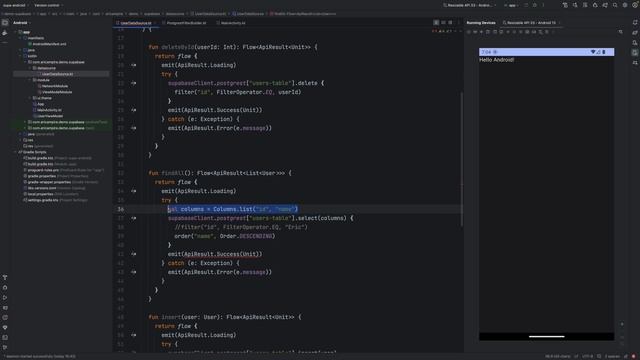The width and height of the screenshot is (640, 360).
Task: Switch editor to Code only view
Action: (436, 23)
